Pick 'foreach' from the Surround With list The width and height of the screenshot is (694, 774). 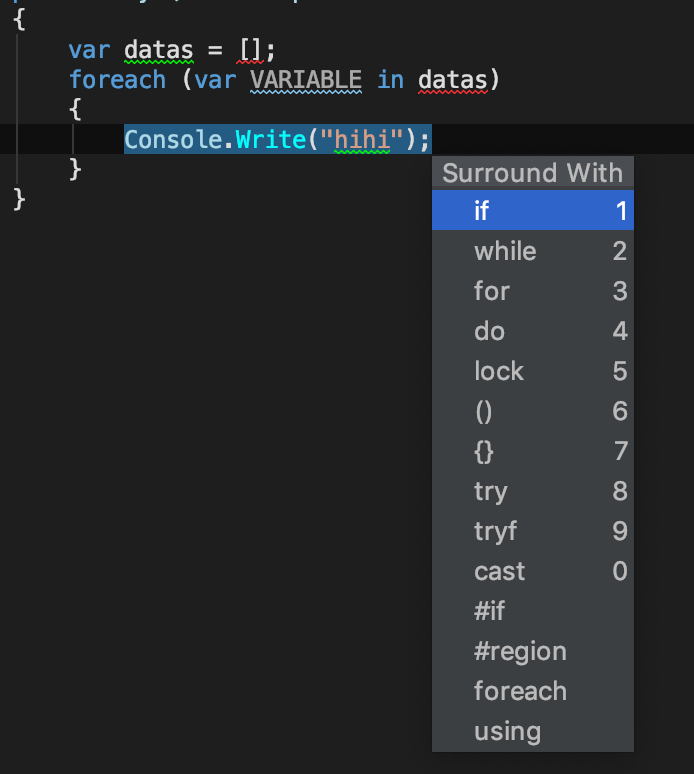[x=531, y=691]
